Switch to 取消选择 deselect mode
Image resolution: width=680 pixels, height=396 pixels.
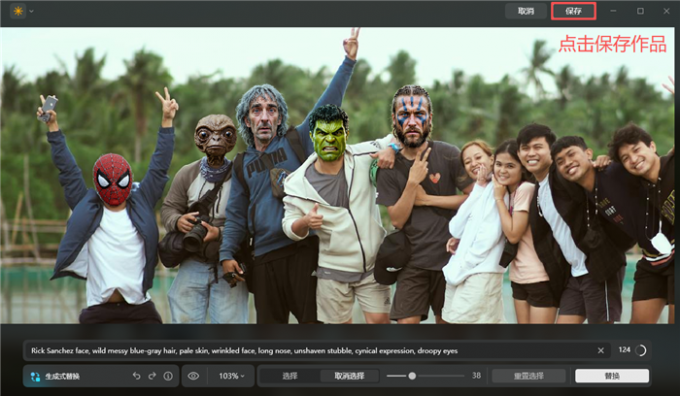pyautogui.click(x=349, y=376)
